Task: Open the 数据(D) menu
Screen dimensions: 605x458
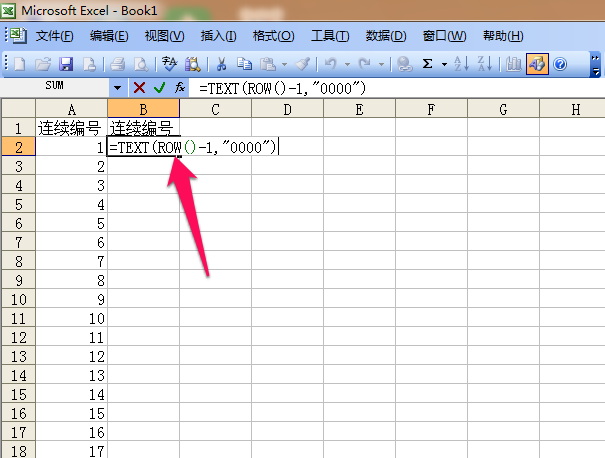Action: [x=386, y=36]
